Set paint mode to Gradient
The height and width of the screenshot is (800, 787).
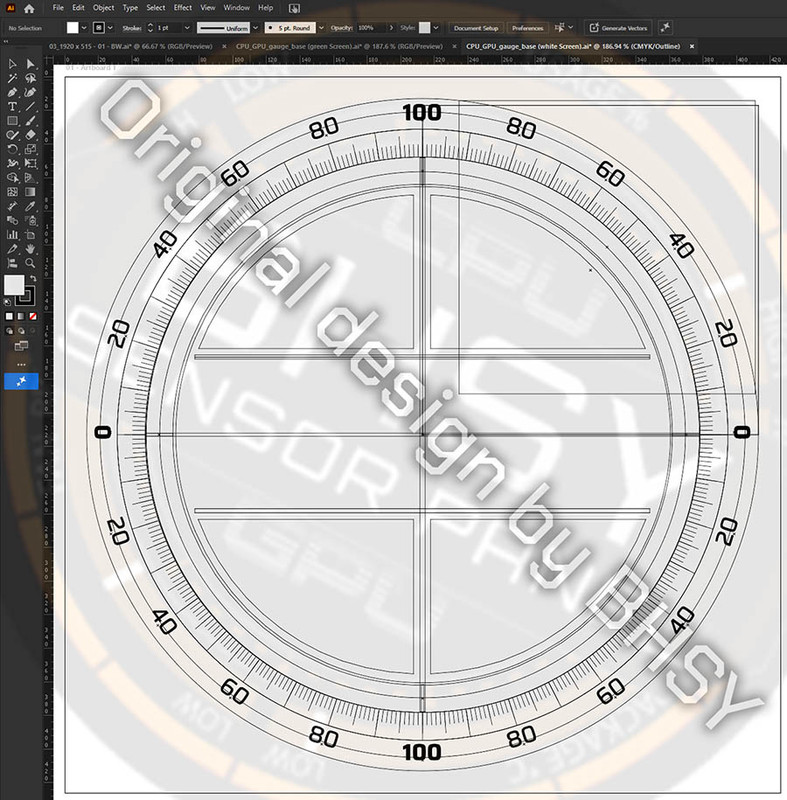click(21, 316)
